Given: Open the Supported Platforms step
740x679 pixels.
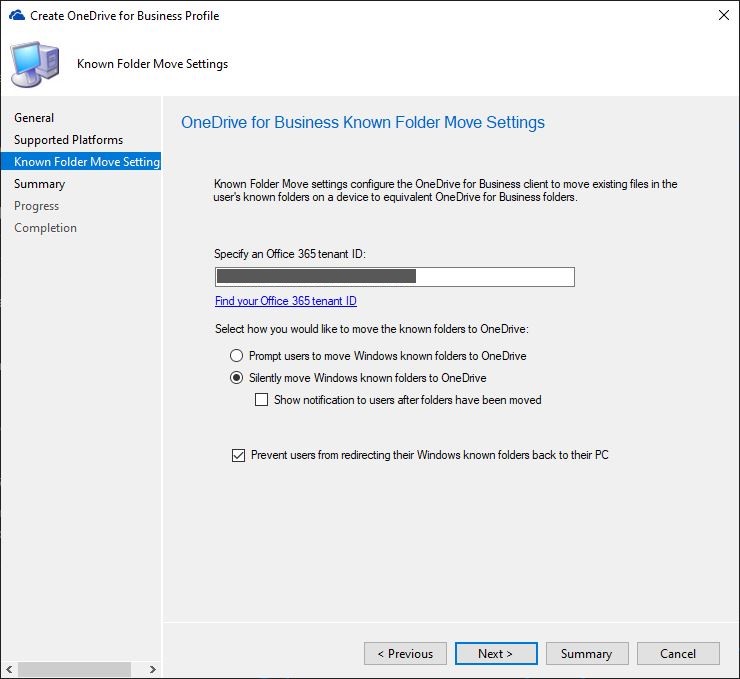Looking at the screenshot, I should (68, 140).
